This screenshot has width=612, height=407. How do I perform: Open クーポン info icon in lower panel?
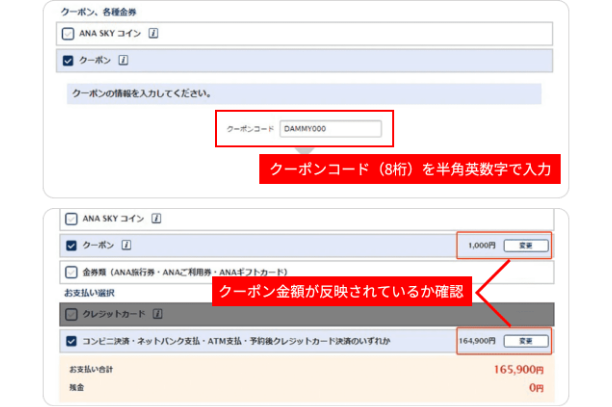click(124, 244)
